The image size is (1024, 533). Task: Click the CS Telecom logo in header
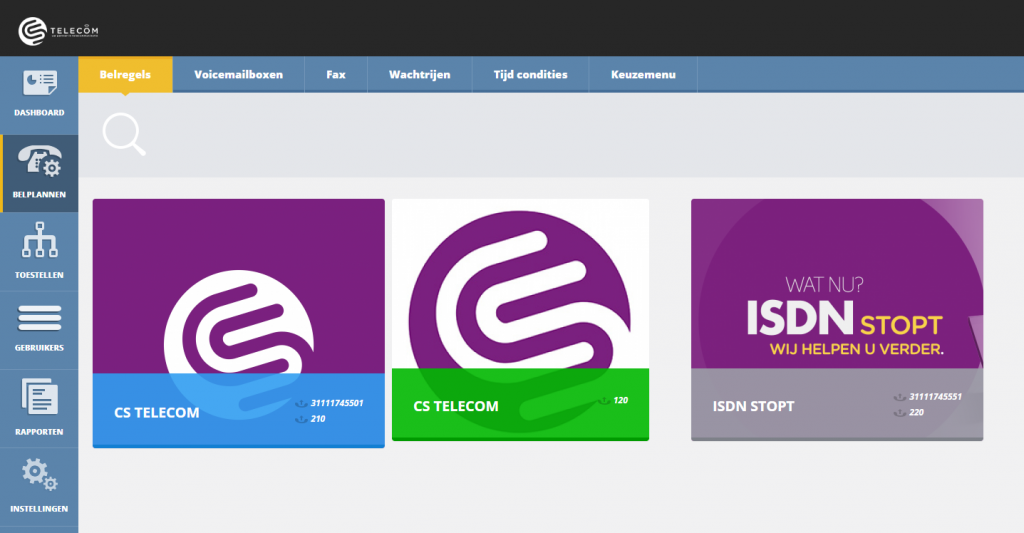[58, 31]
